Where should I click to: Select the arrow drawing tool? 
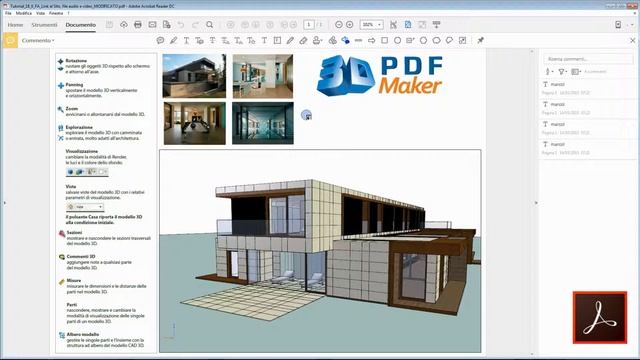coord(371,40)
